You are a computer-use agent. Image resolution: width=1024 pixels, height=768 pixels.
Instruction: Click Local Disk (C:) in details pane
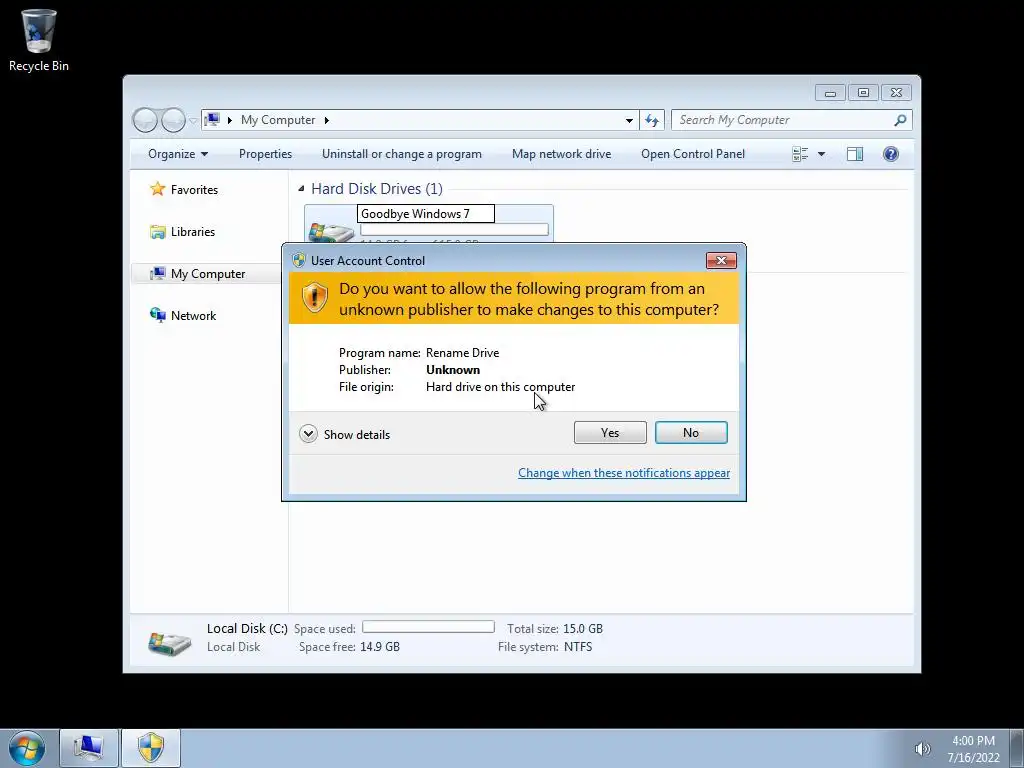tap(247, 628)
